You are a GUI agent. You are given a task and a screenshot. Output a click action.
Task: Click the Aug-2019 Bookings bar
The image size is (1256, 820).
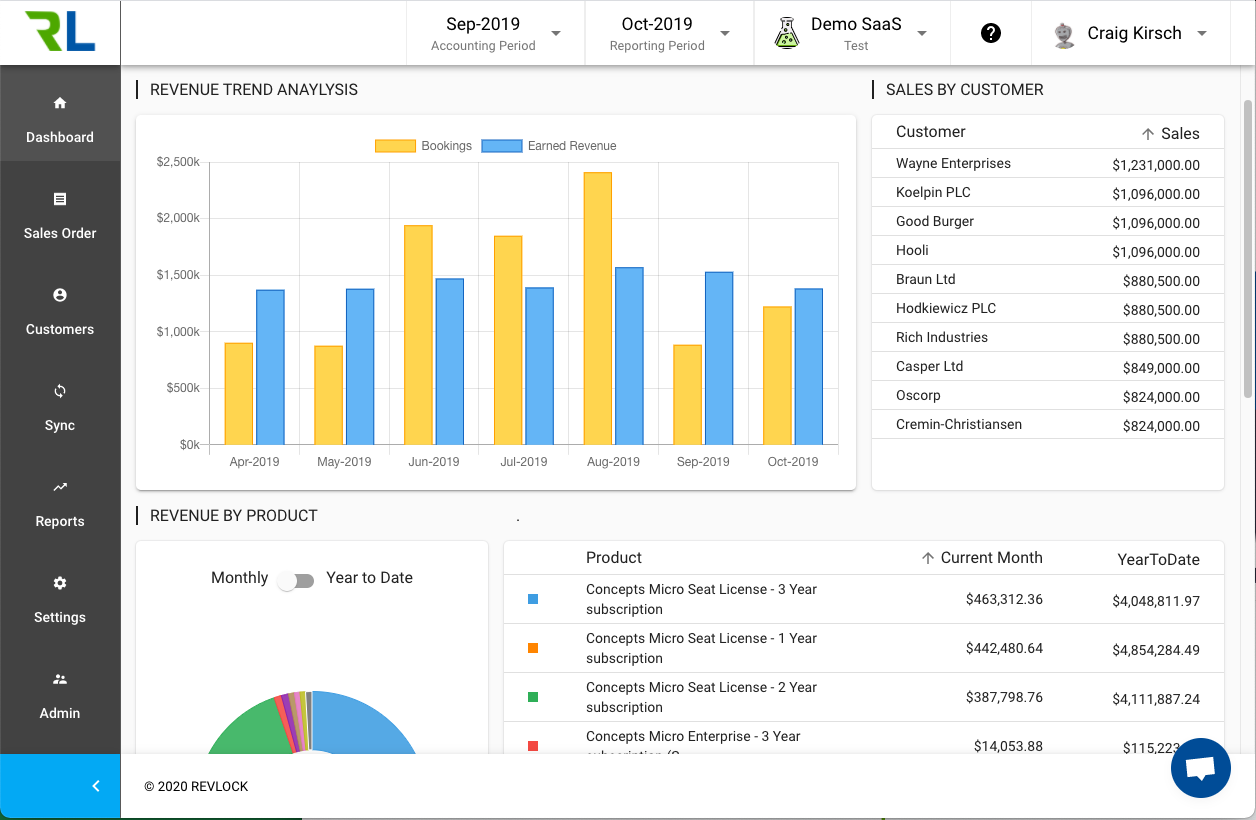(598, 308)
